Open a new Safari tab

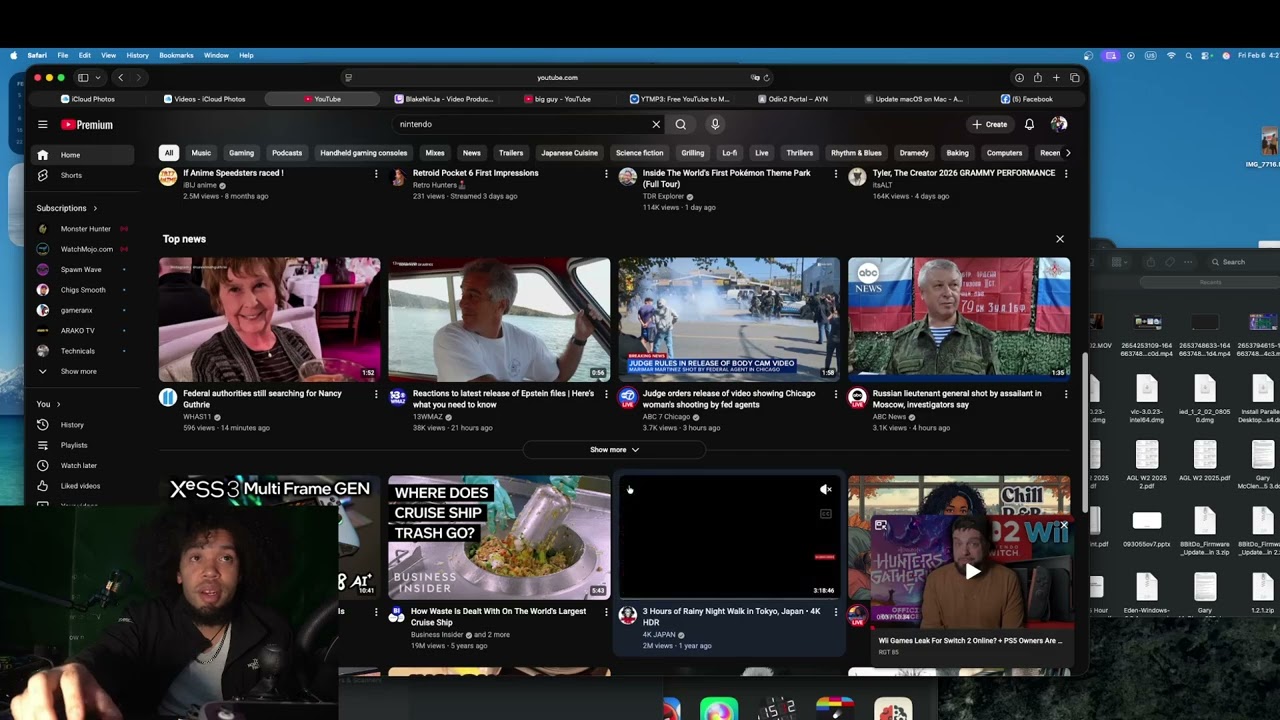1056,77
